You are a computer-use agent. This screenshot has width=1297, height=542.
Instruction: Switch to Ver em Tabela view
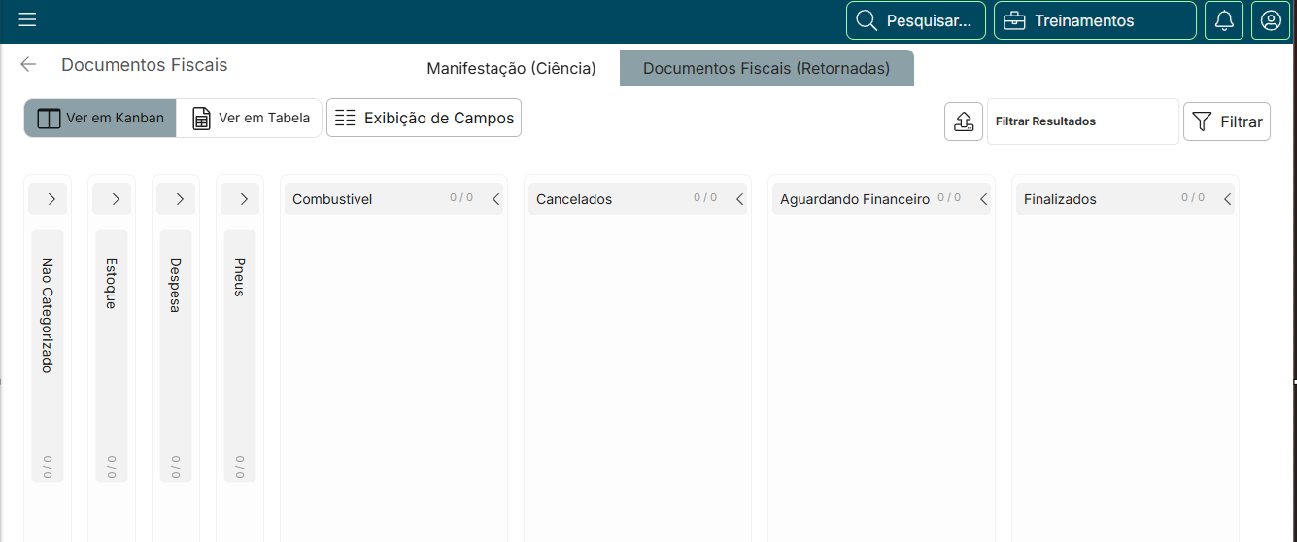249,118
